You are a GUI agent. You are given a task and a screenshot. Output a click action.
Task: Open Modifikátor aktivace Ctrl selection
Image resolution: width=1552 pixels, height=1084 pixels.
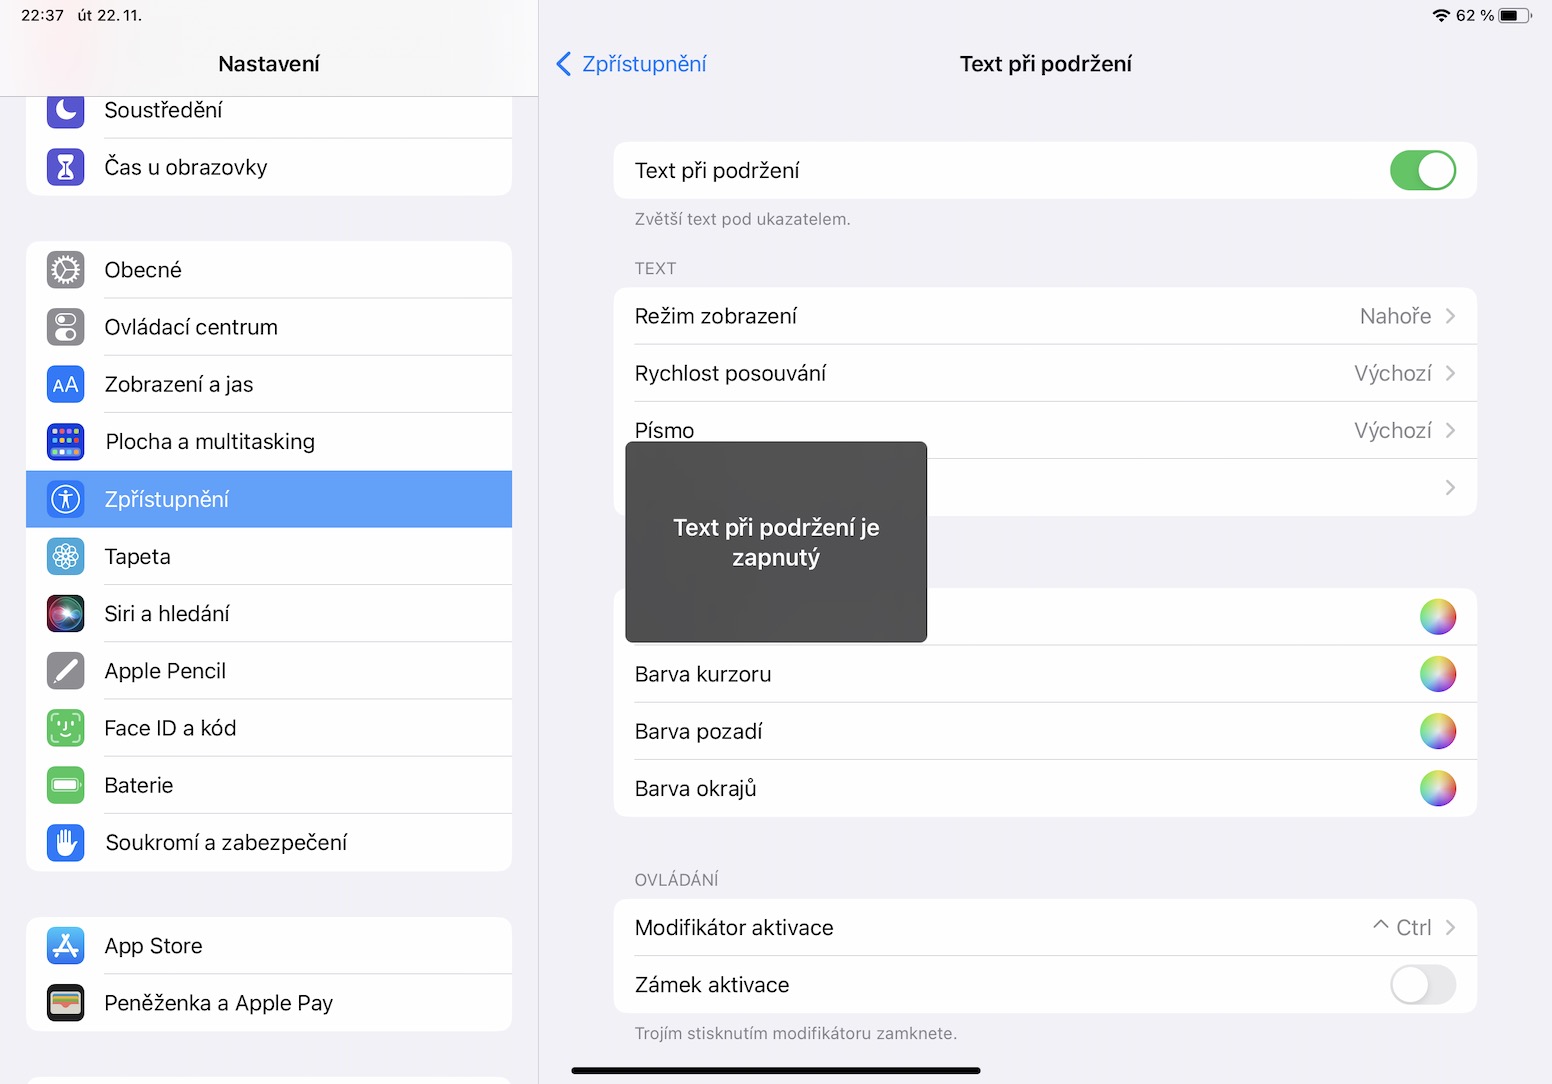click(x=1045, y=928)
